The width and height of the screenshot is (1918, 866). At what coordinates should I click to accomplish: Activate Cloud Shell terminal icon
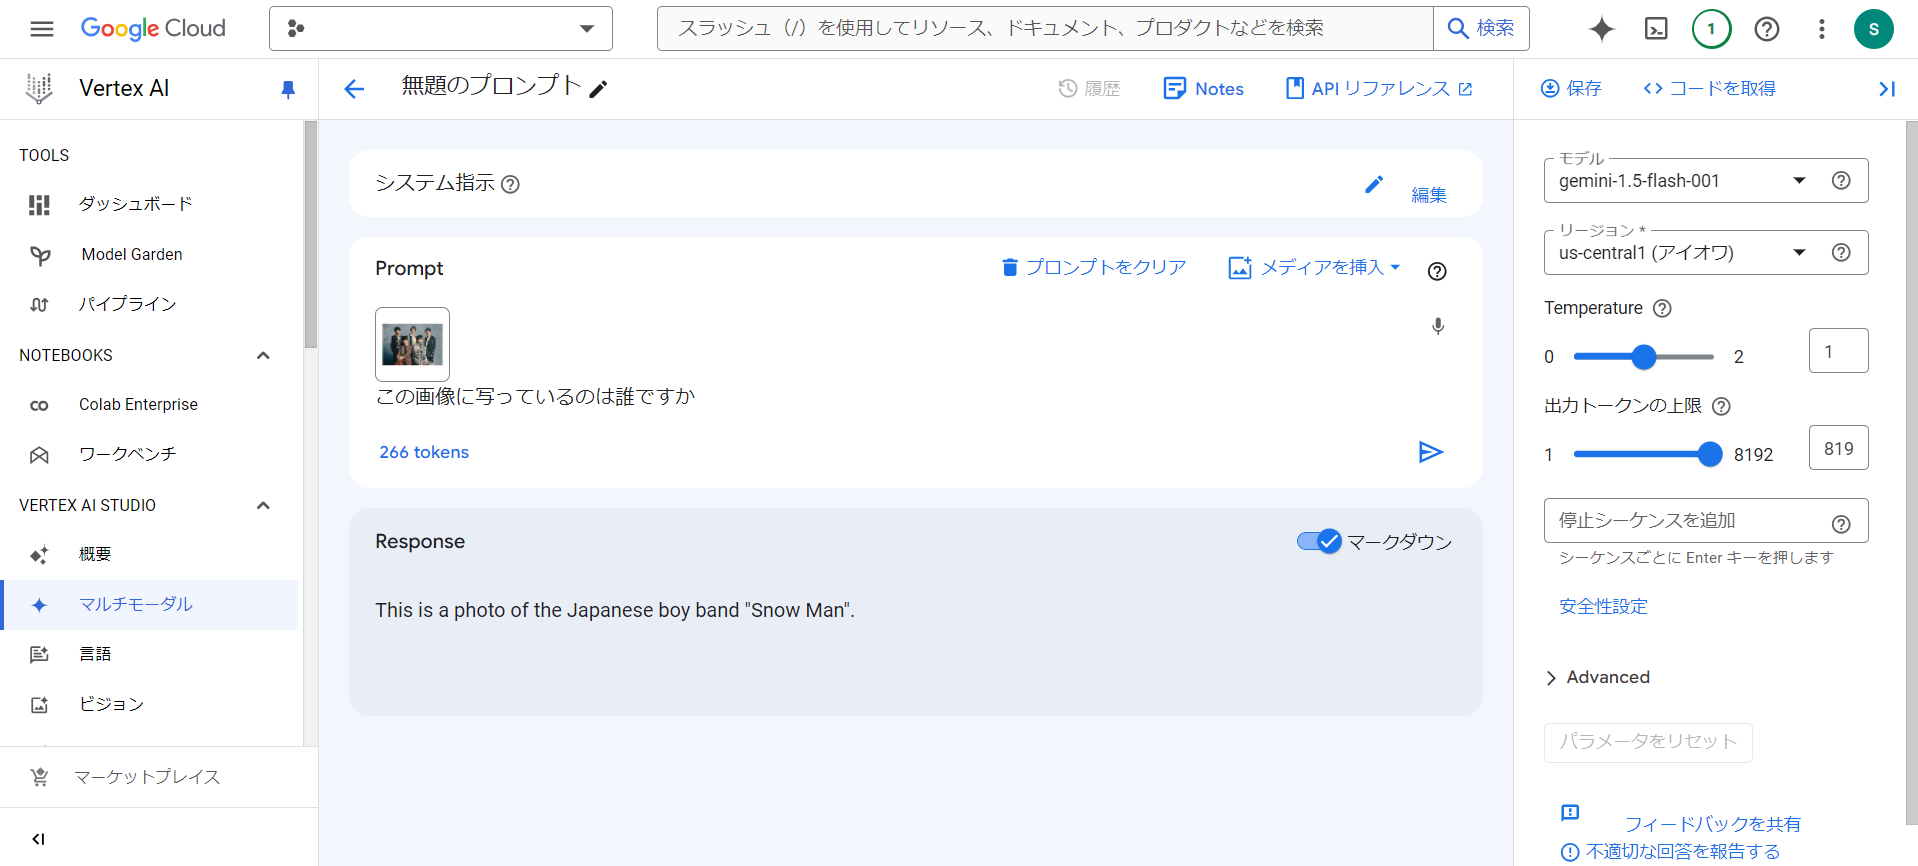click(1656, 29)
